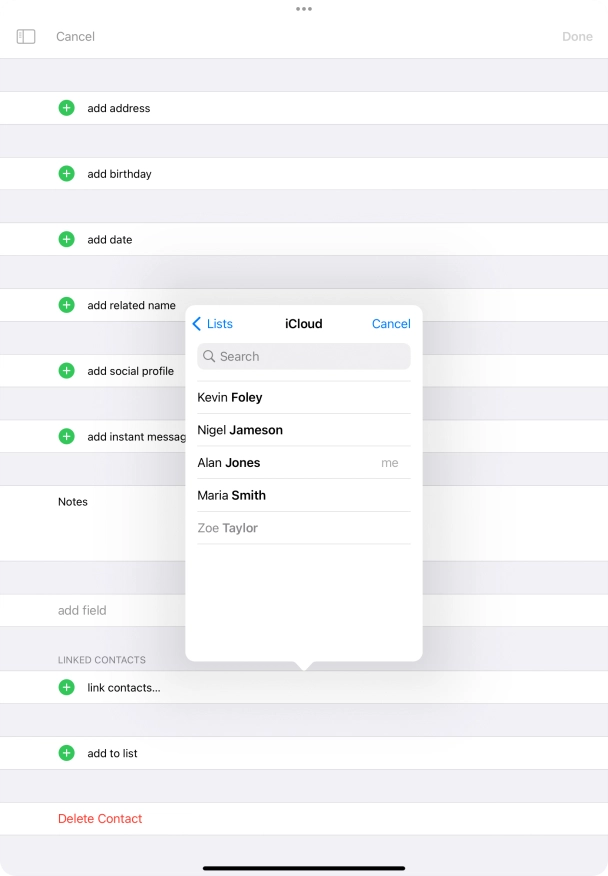Toggle the sidebar panel icon
Viewport: 608px width, 876px height.
click(26, 36)
